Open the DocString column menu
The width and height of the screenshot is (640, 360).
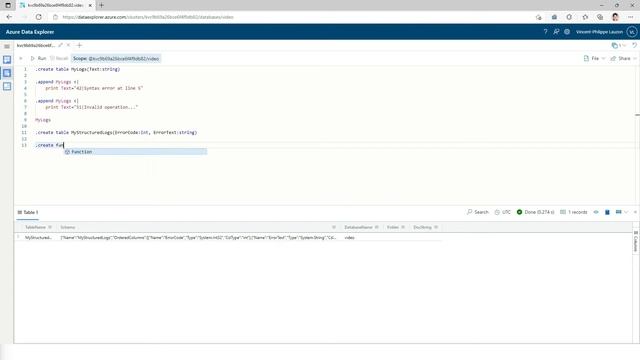436,227
